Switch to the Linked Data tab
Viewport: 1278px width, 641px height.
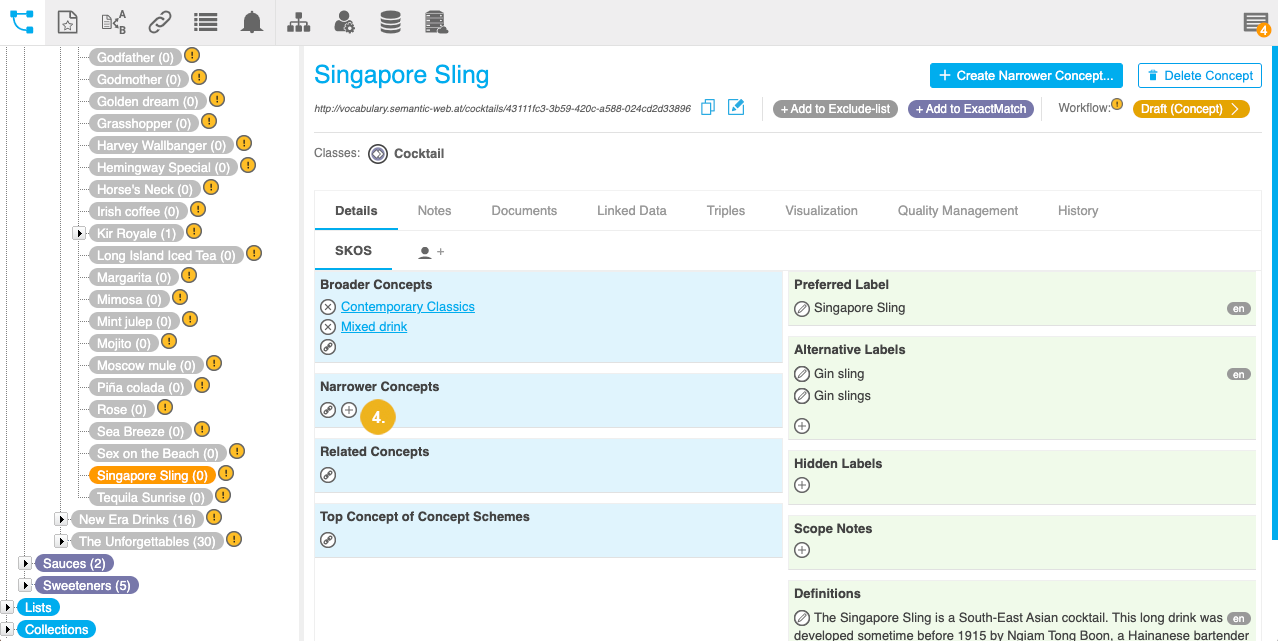pos(631,211)
